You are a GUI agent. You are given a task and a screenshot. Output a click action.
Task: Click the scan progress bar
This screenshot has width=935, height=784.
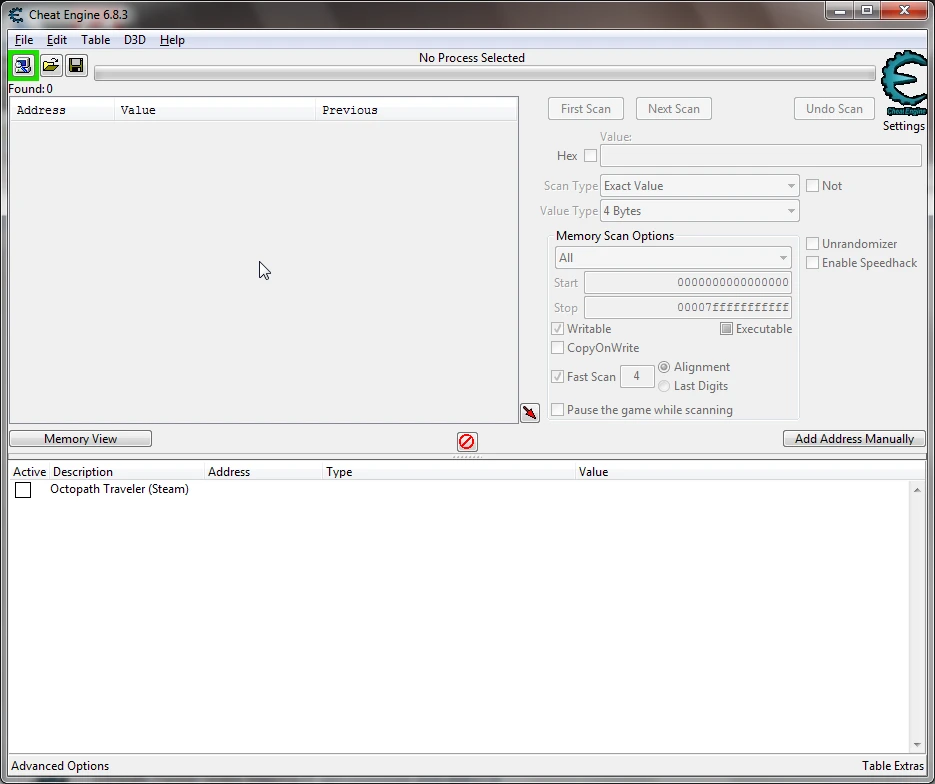click(485, 73)
